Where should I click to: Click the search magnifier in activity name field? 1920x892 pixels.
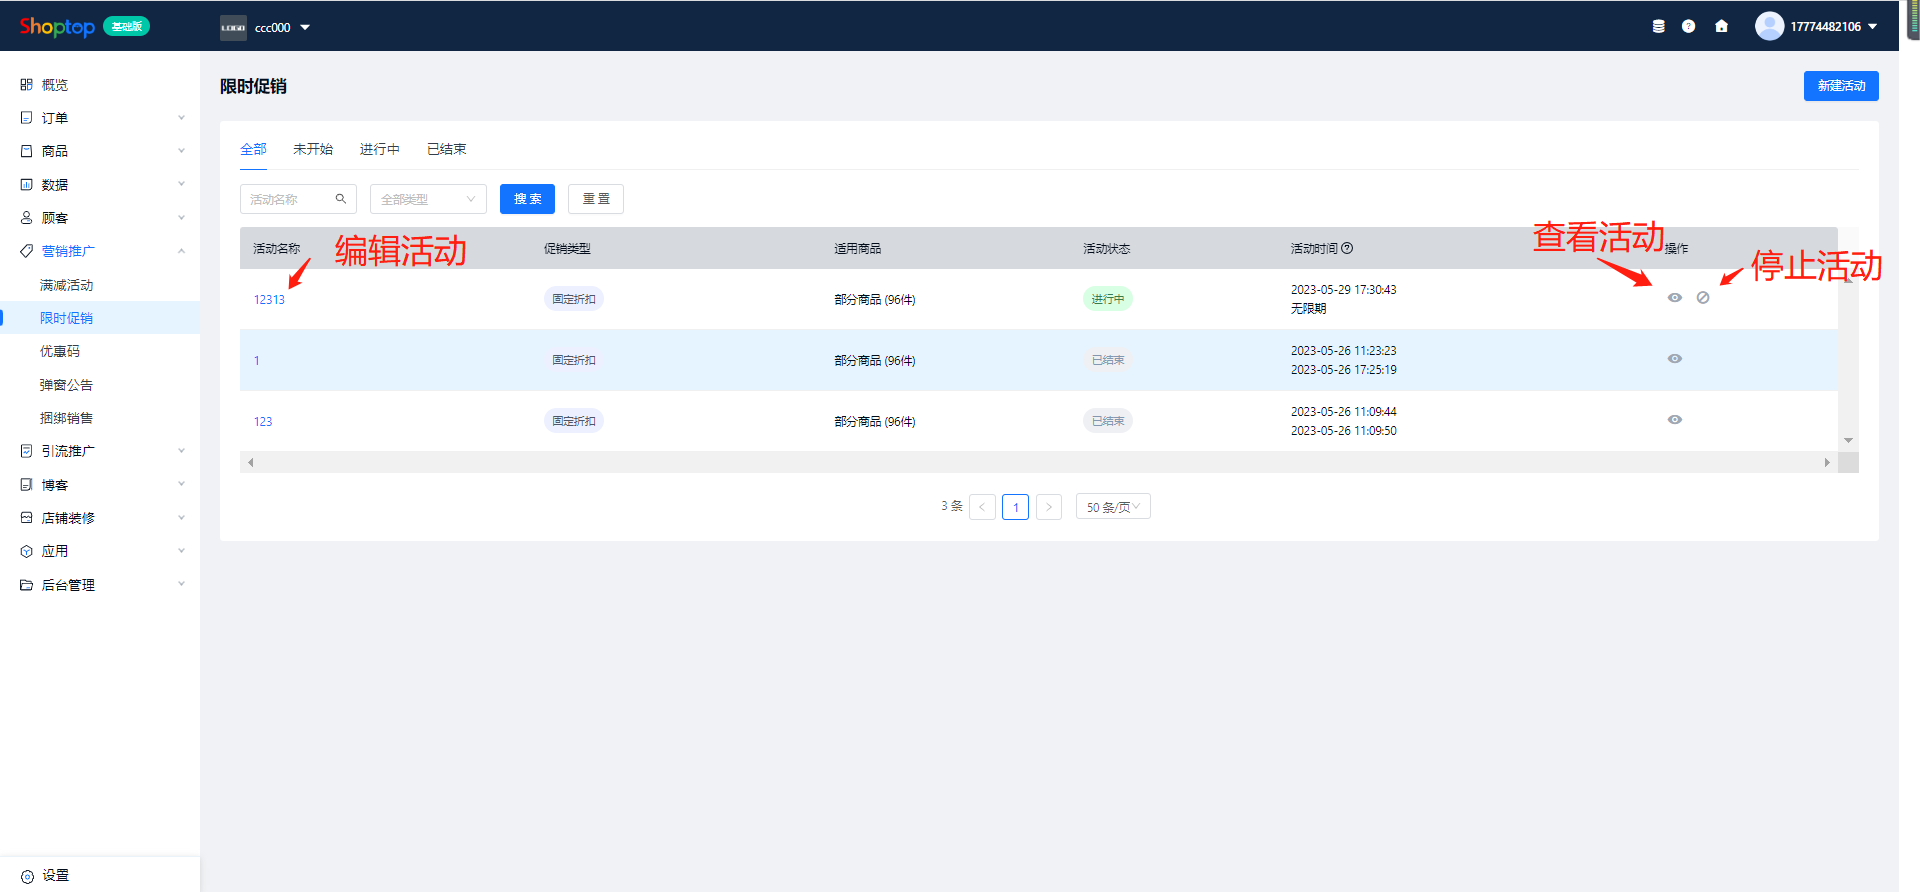click(341, 199)
